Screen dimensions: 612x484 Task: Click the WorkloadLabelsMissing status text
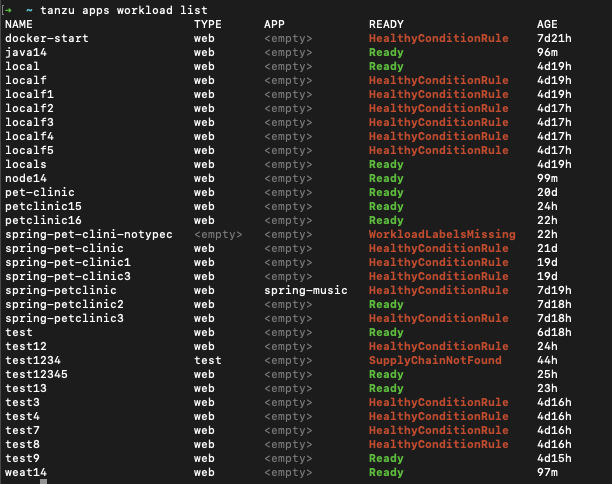point(442,234)
